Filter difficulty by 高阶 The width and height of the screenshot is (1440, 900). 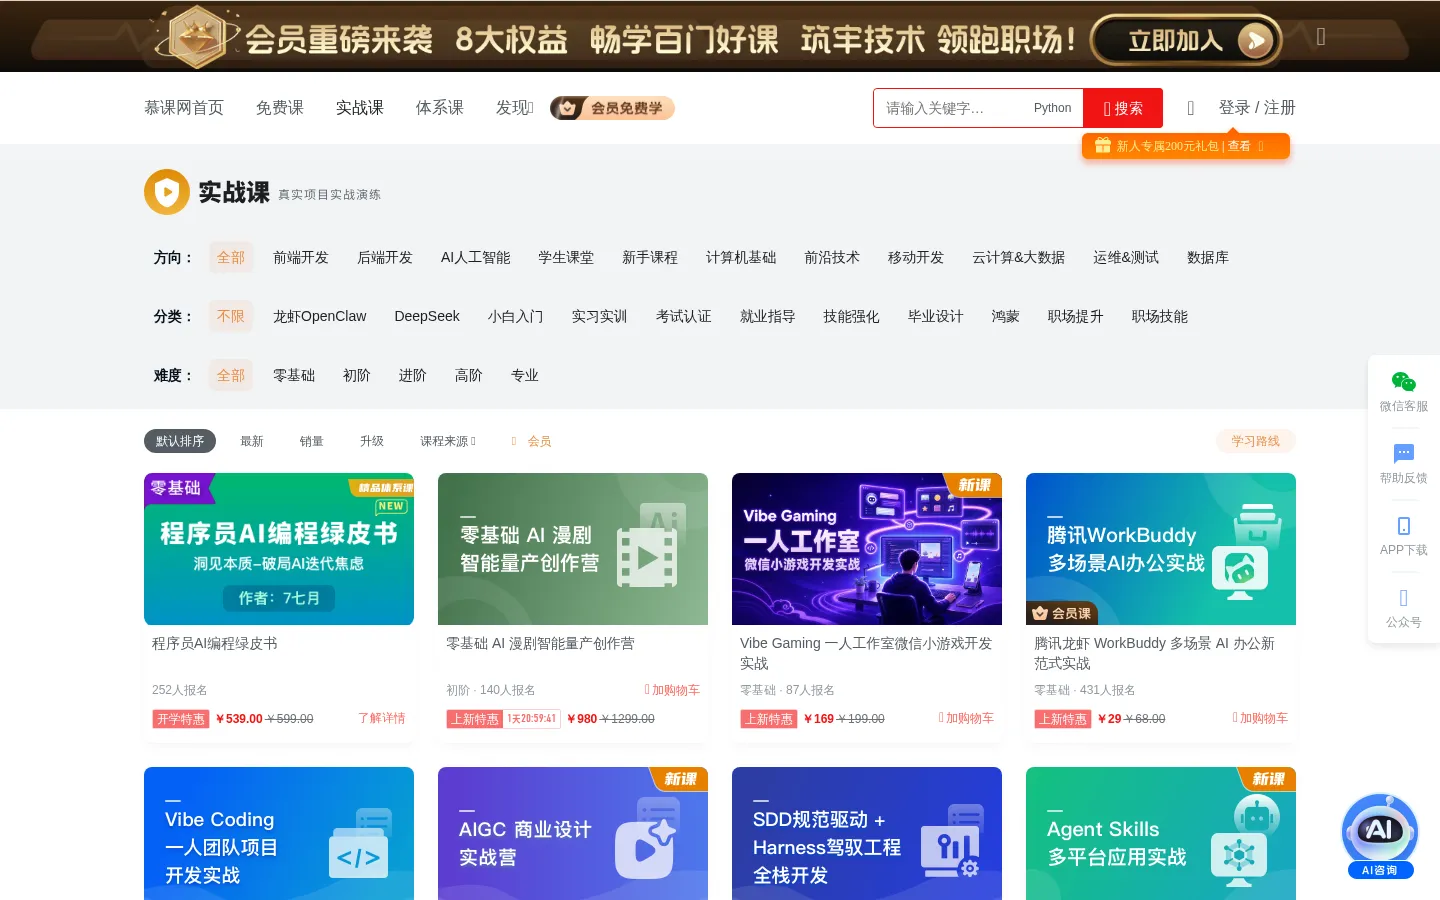[x=469, y=376]
